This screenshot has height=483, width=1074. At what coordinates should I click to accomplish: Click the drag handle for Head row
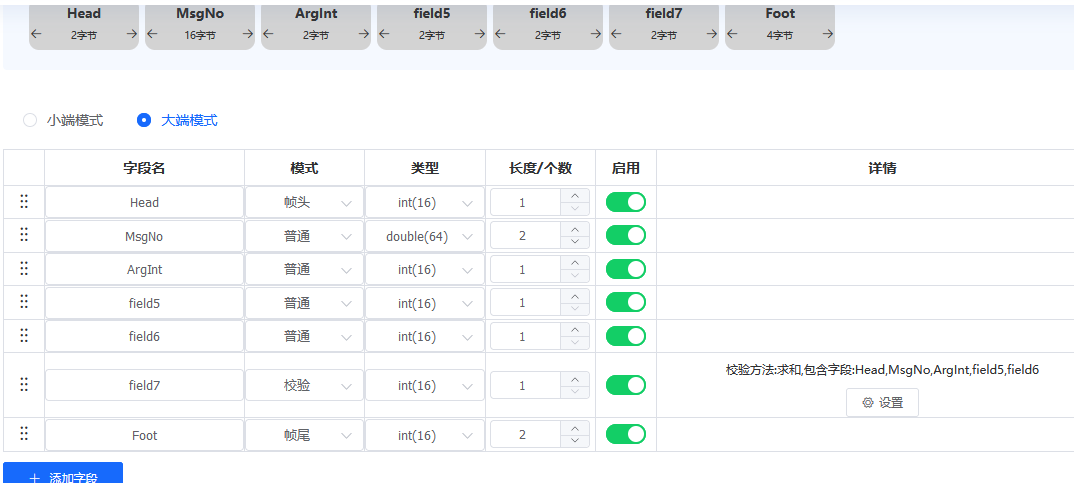[24, 202]
